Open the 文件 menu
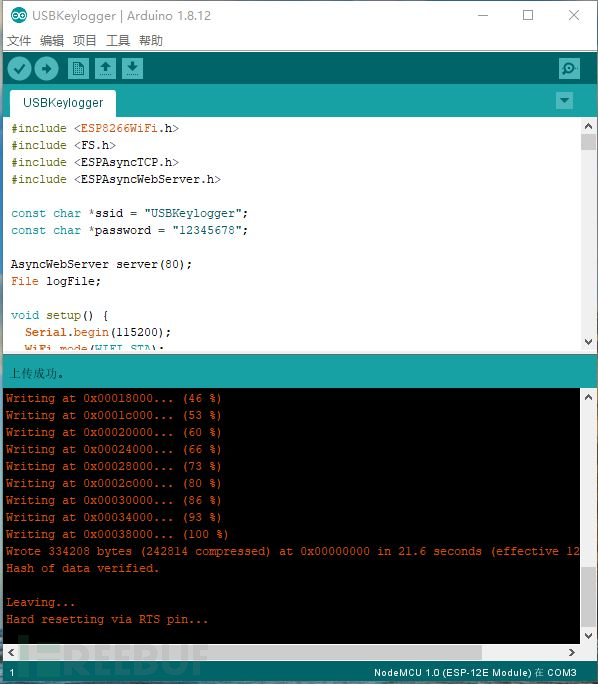The width and height of the screenshot is (598, 684). 19,41
